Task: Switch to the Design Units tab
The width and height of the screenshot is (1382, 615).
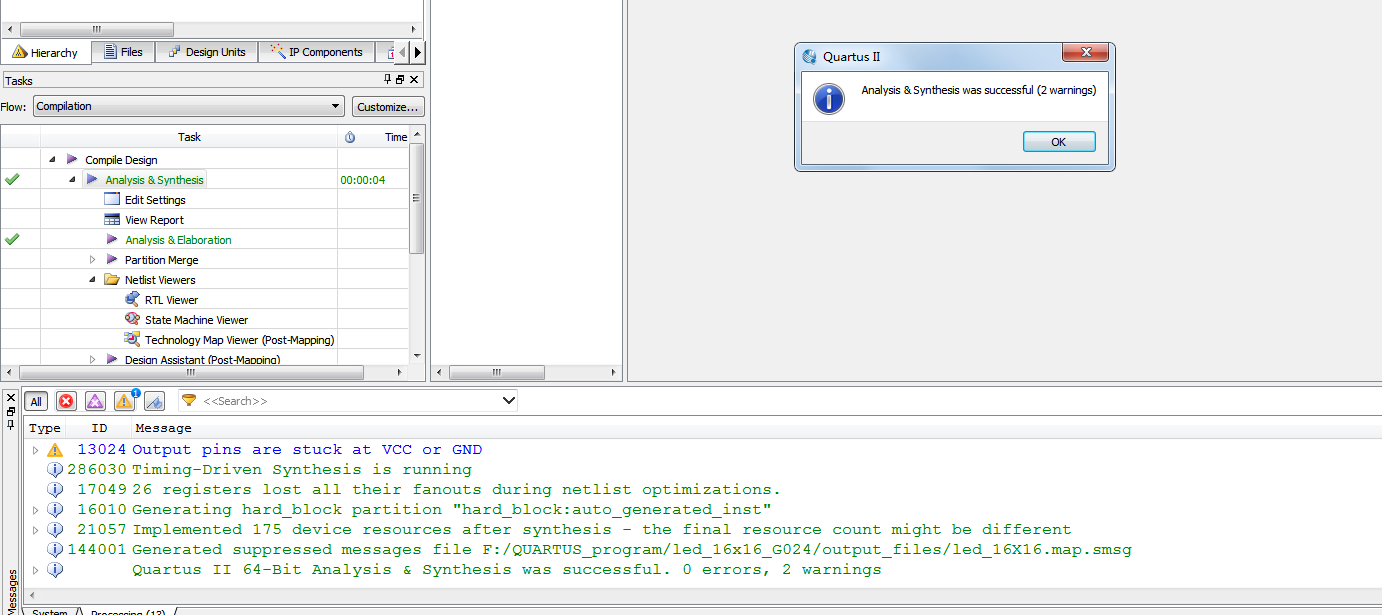Action: [207, 52]
